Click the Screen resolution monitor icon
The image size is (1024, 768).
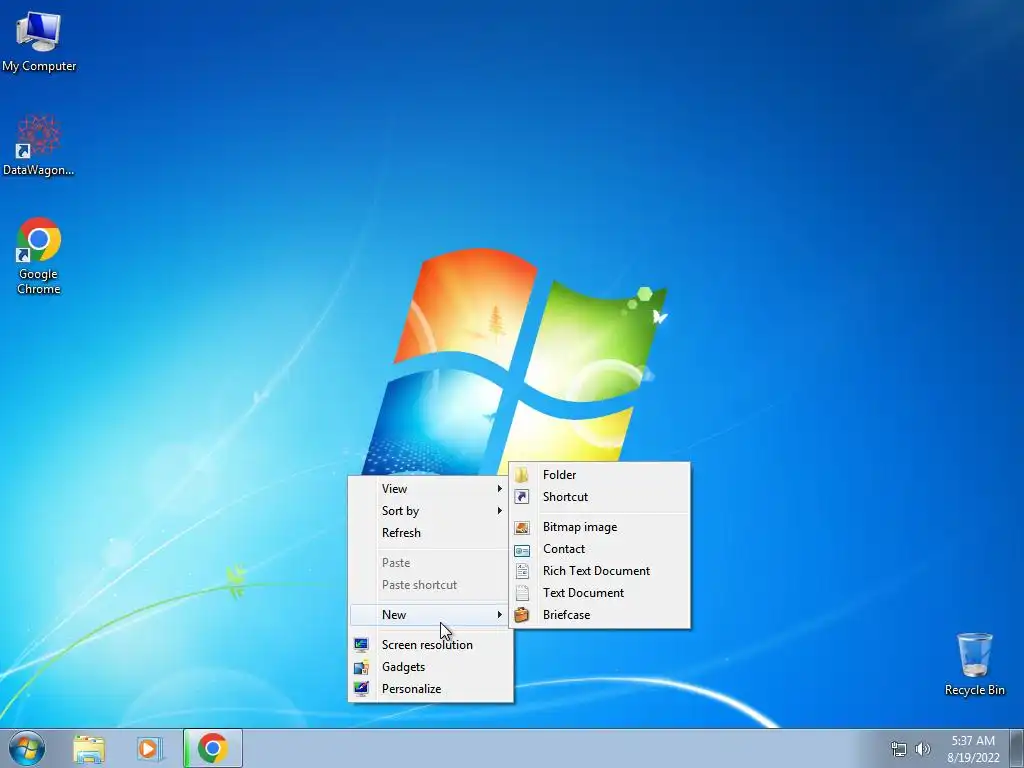[361, 645]
